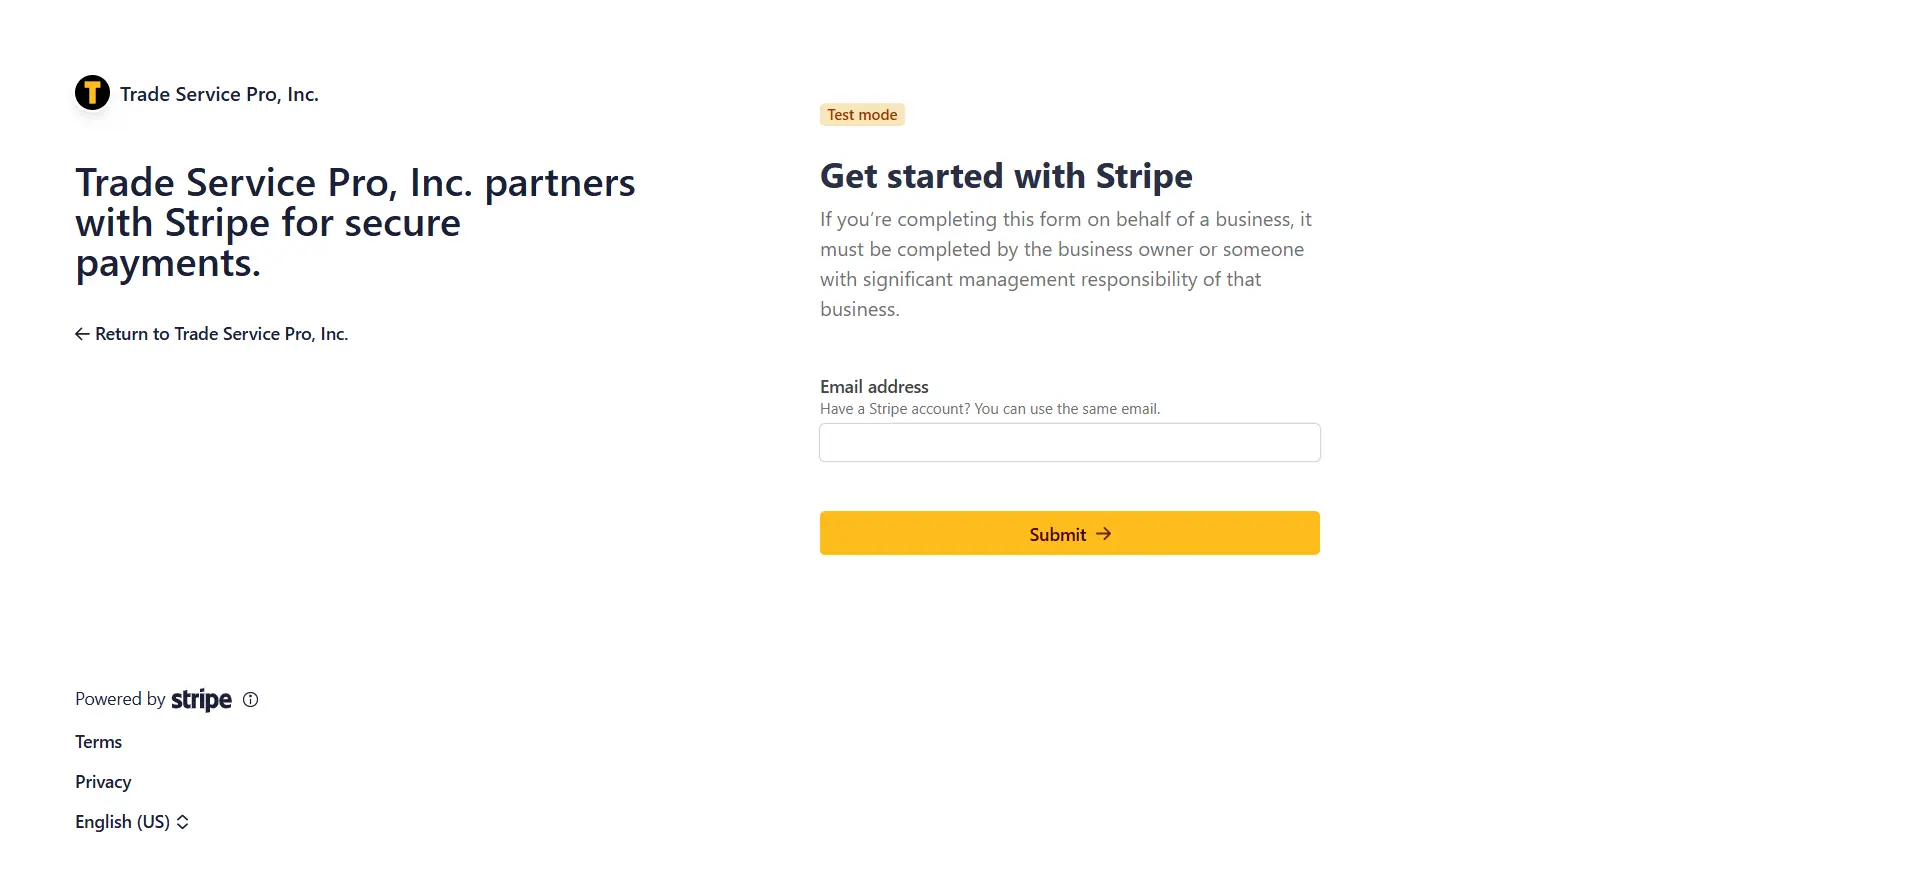This screenshot has width=1910, height=882.
Task: Click the Trade Service Pro circular logo
Action: (92, 92)
